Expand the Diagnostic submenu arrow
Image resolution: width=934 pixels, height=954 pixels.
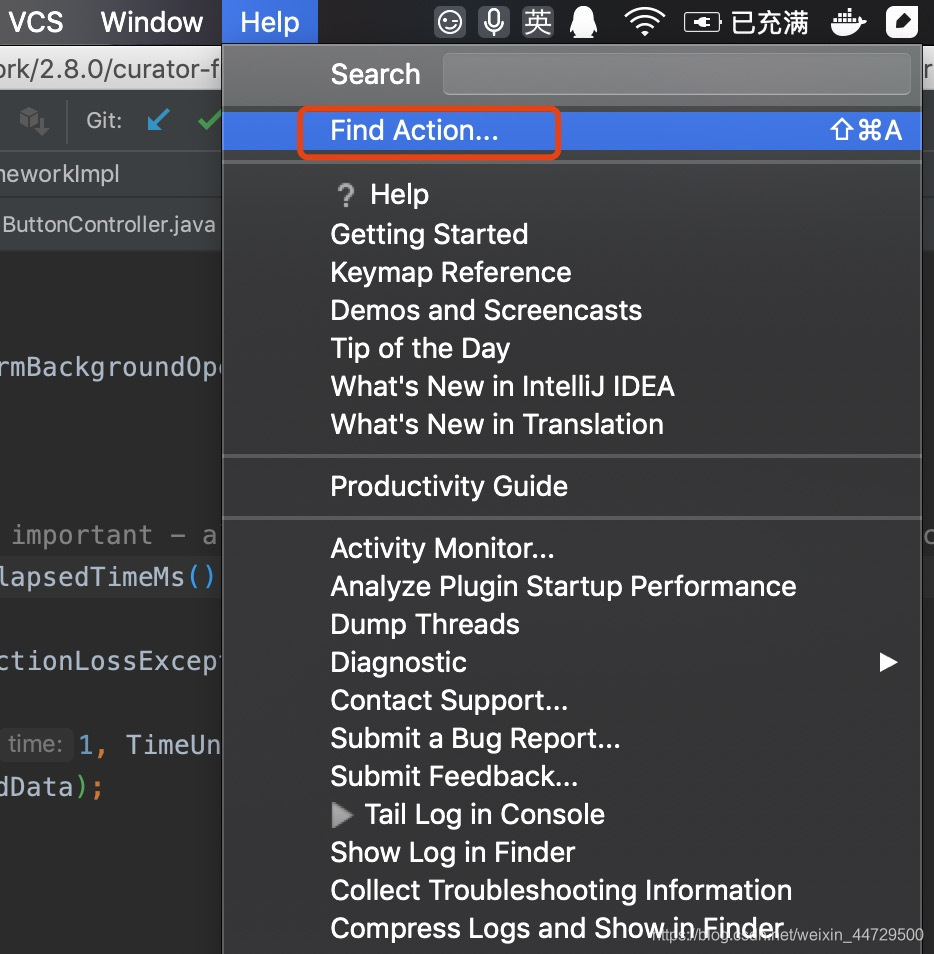click(887, 662)
